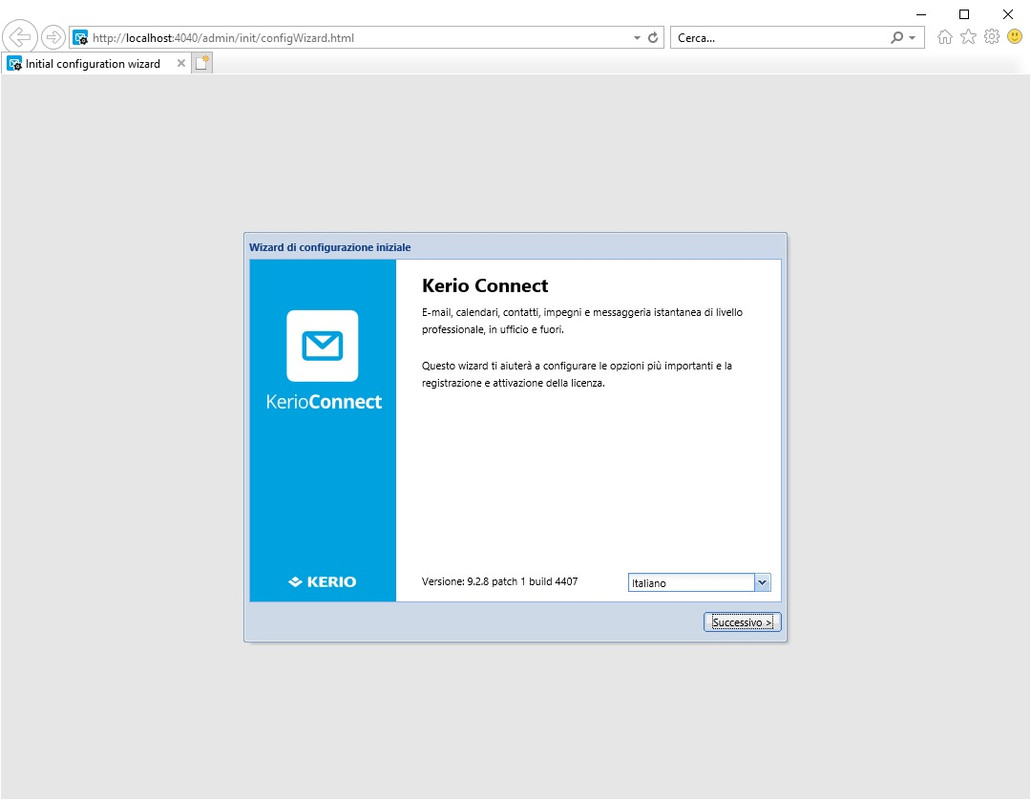Expand the search provider dropdown arrow
The width and height of the screenshot is (1031, 800).
pos(913,38)
